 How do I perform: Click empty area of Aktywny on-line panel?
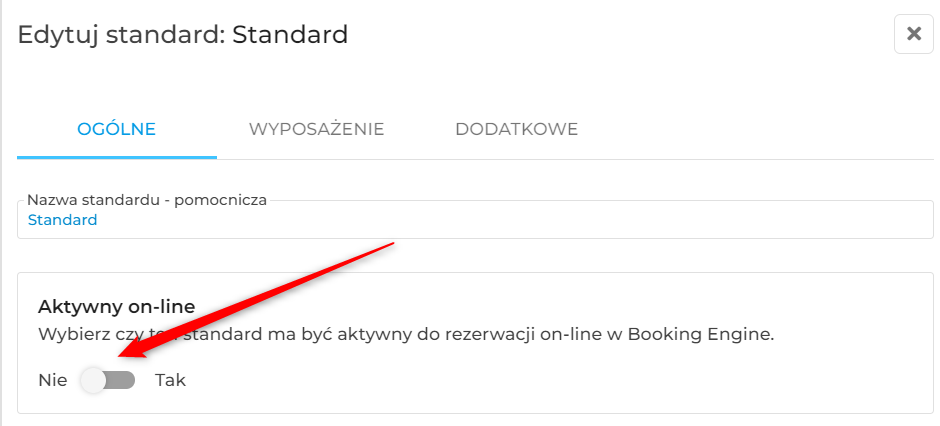[x=540, y=380]
